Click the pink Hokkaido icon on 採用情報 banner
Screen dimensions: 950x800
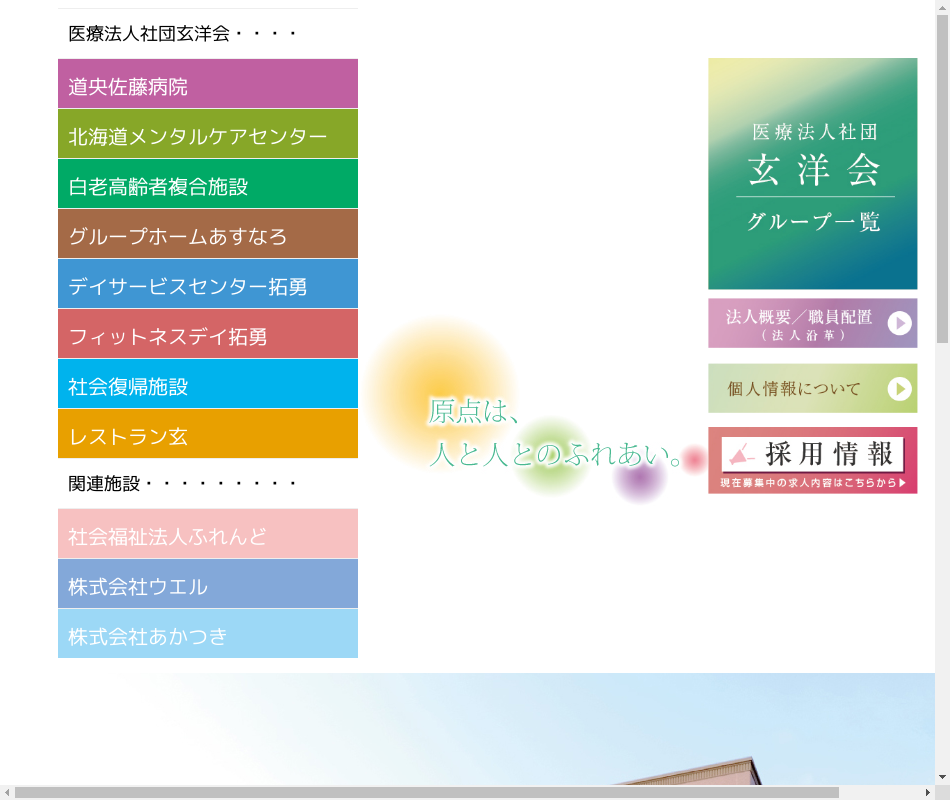coord(741,456)
